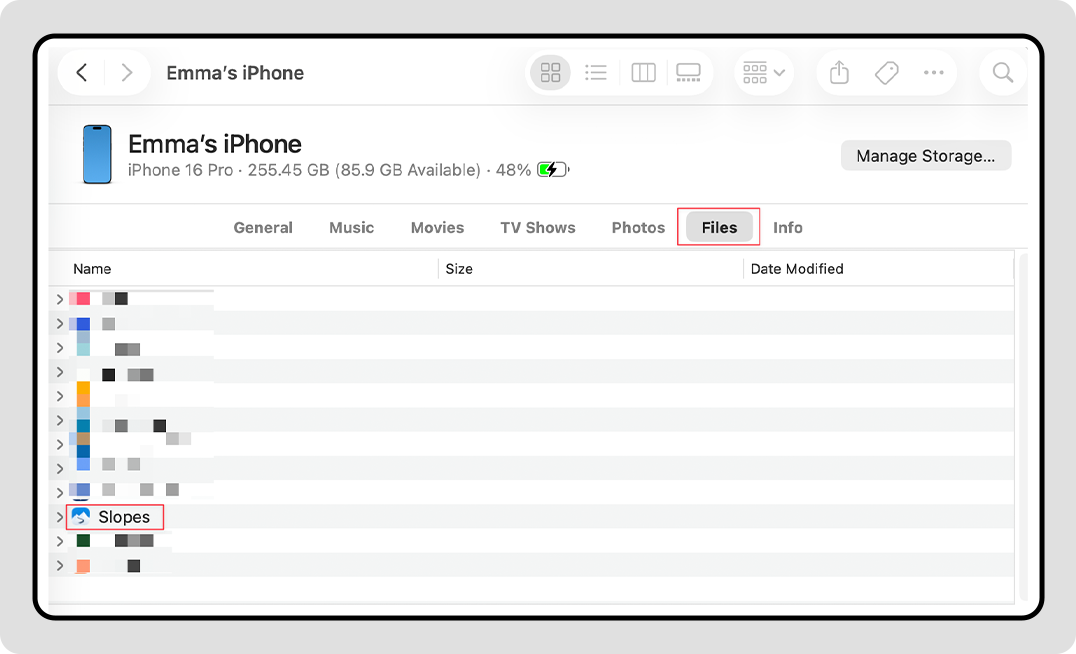
Task: Sort by Date Modified column header
Action: [797, 269]
